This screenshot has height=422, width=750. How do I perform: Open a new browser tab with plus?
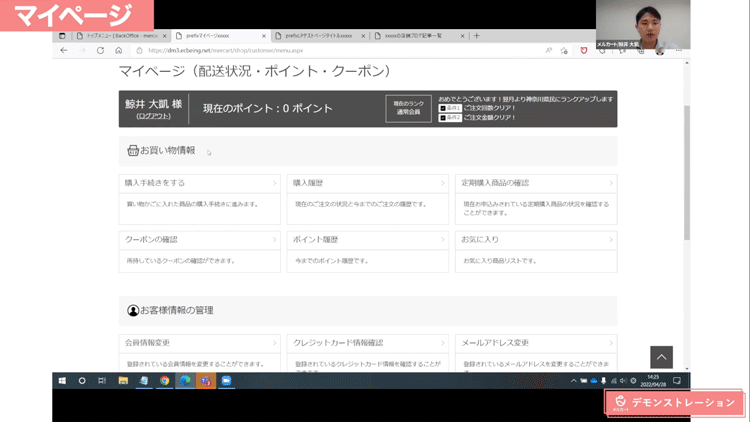[476, 36]
